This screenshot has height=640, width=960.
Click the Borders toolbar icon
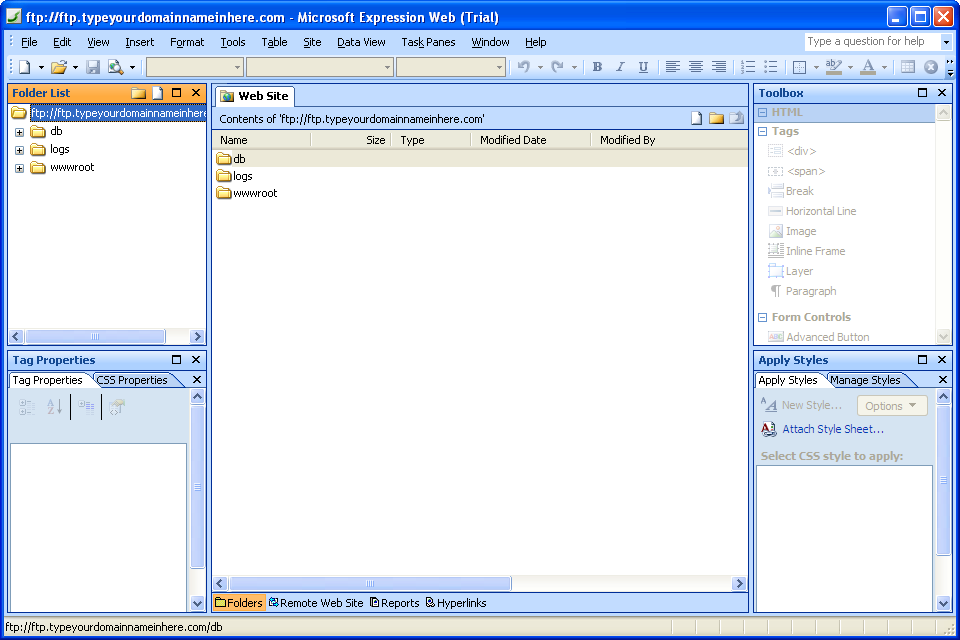click(799, 67)
